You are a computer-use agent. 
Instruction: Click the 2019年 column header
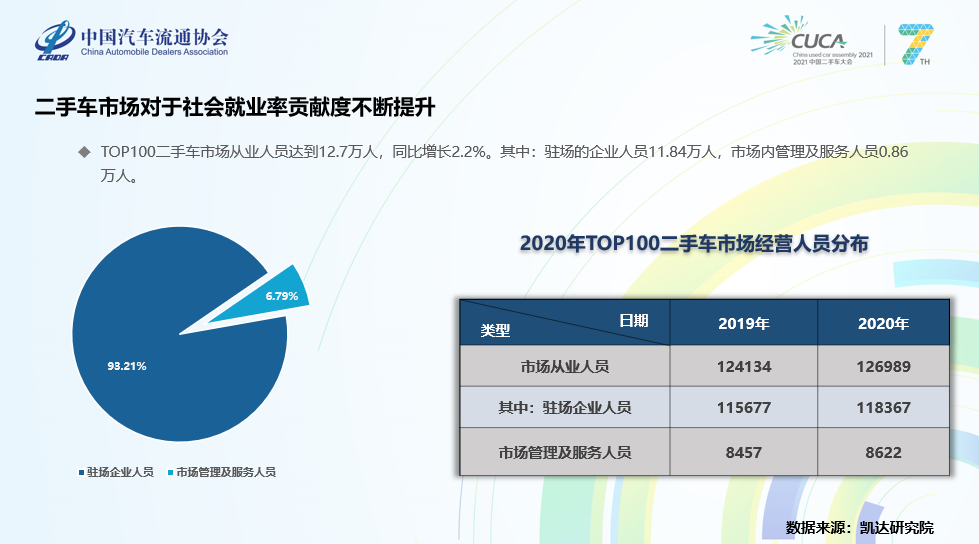744,324
